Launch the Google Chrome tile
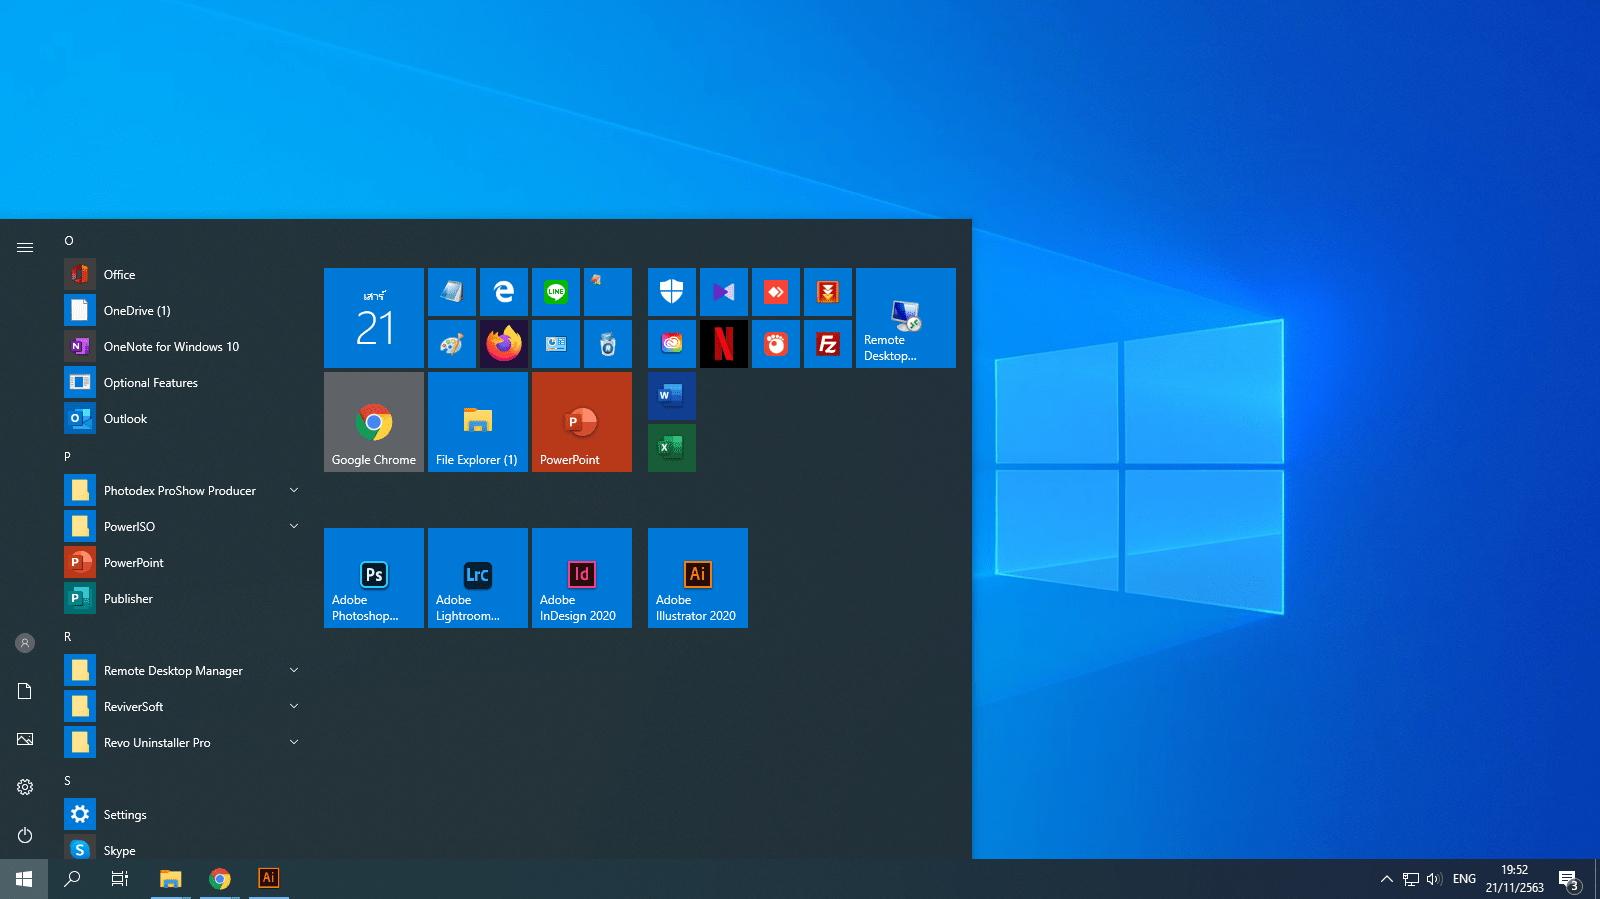1600x899 pixels. click(x=374, y=422)
